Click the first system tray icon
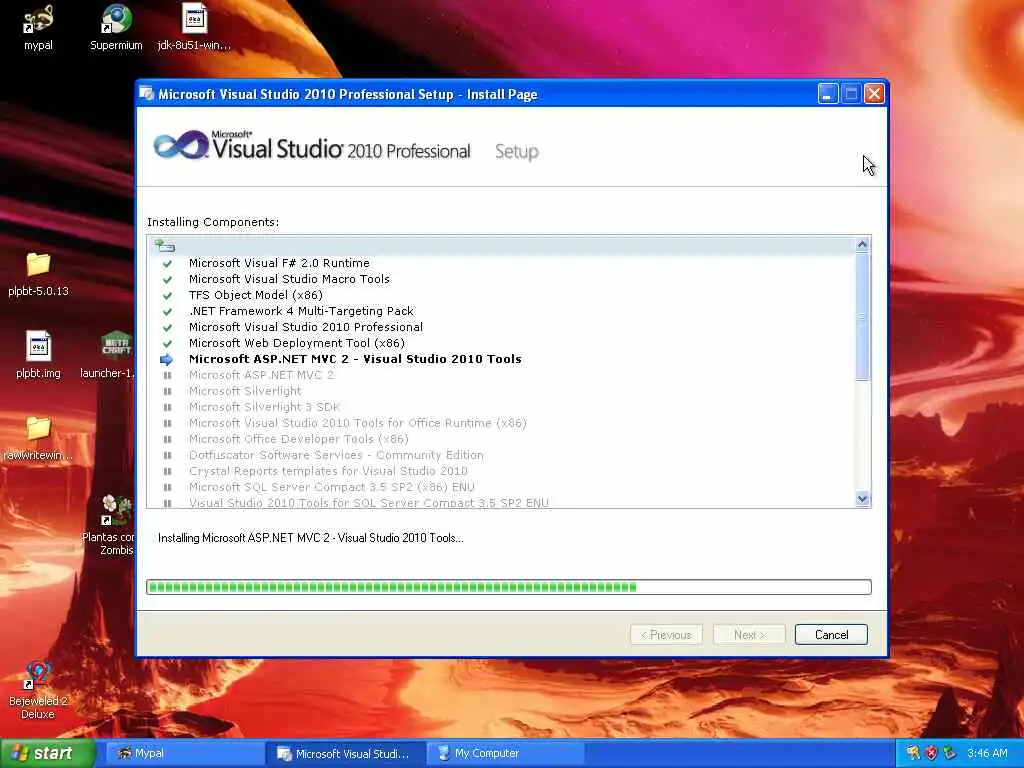This screenshot has height=768, width=1024. 913,753
